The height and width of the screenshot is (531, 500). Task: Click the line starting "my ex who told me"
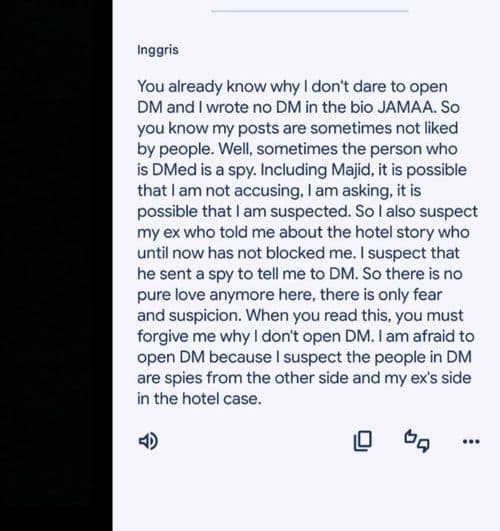coord(303,232)
